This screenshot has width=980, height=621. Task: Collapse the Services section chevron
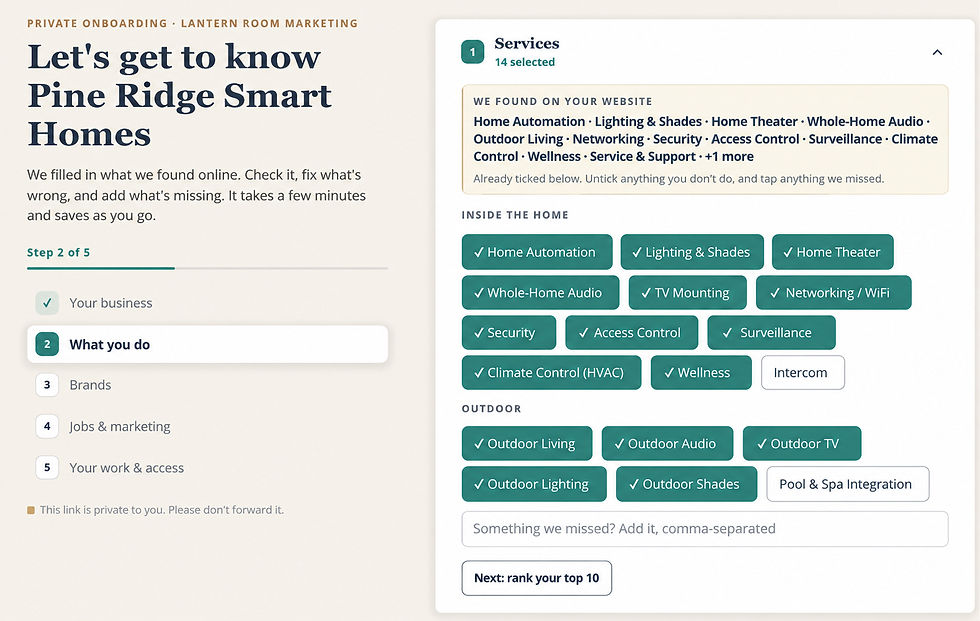937,52
